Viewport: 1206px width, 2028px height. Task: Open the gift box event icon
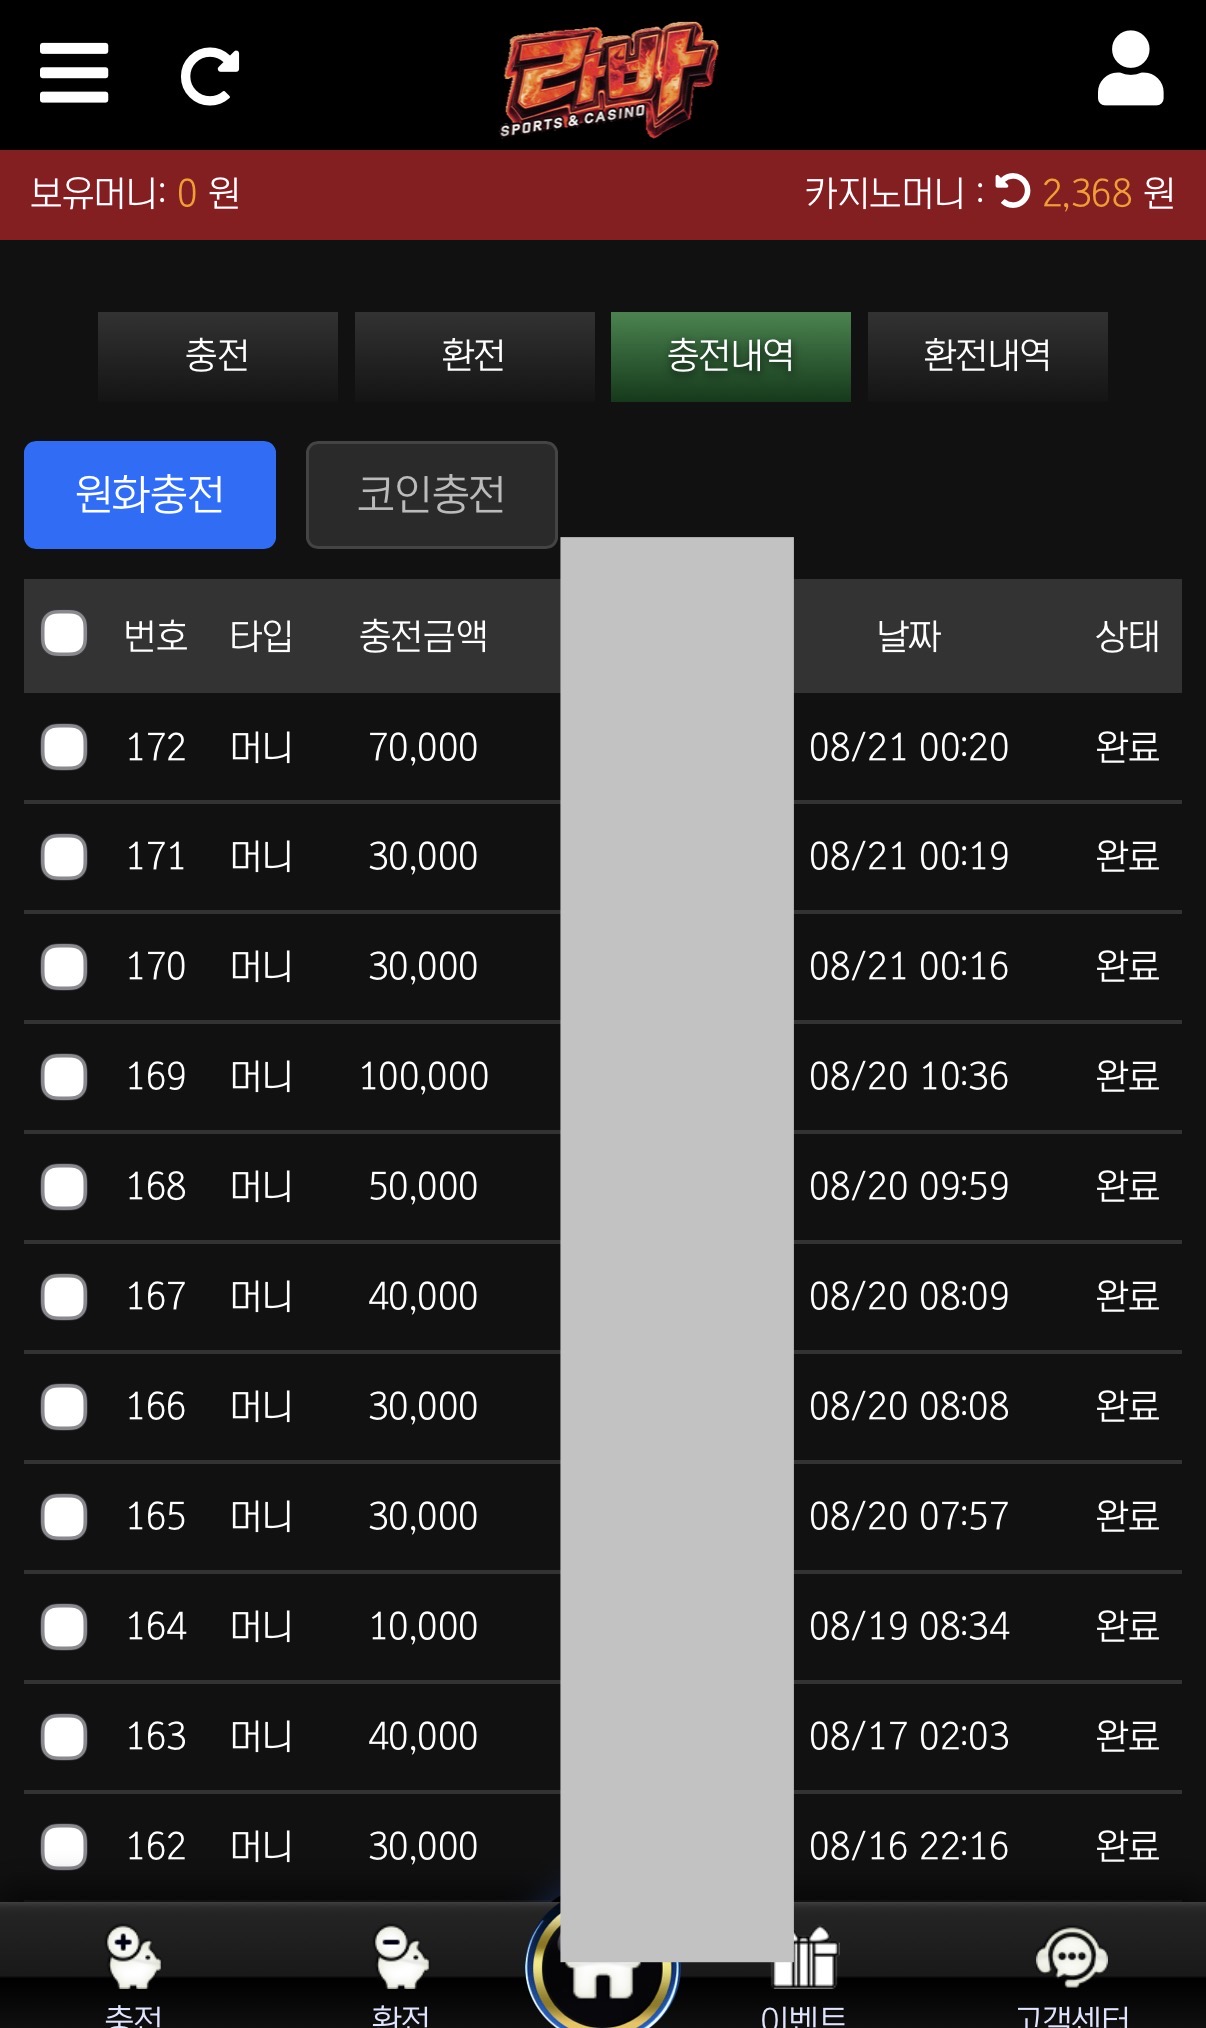[805, 1957]
